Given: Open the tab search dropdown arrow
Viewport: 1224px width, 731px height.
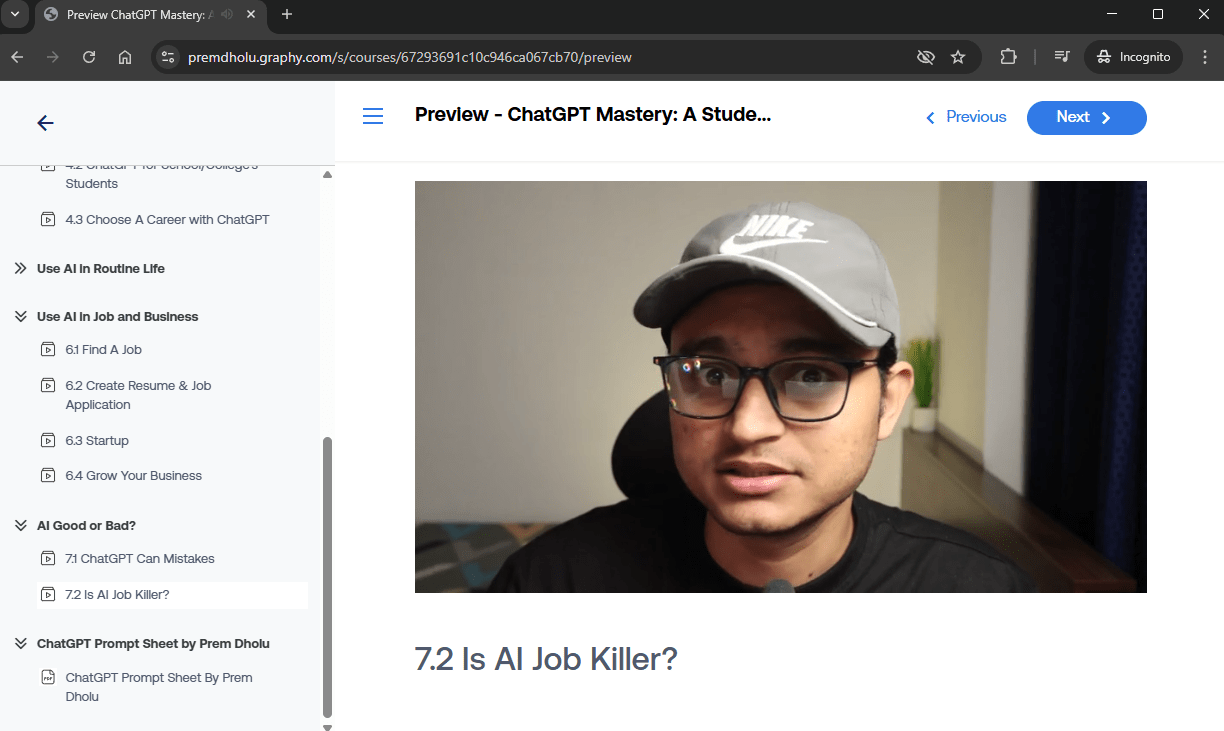Looking at the screenshot, I should coord(15,15).
